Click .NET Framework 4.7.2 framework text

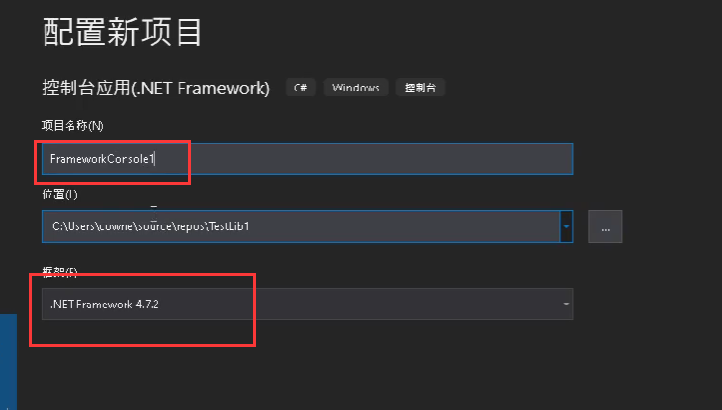coord(105,304)
